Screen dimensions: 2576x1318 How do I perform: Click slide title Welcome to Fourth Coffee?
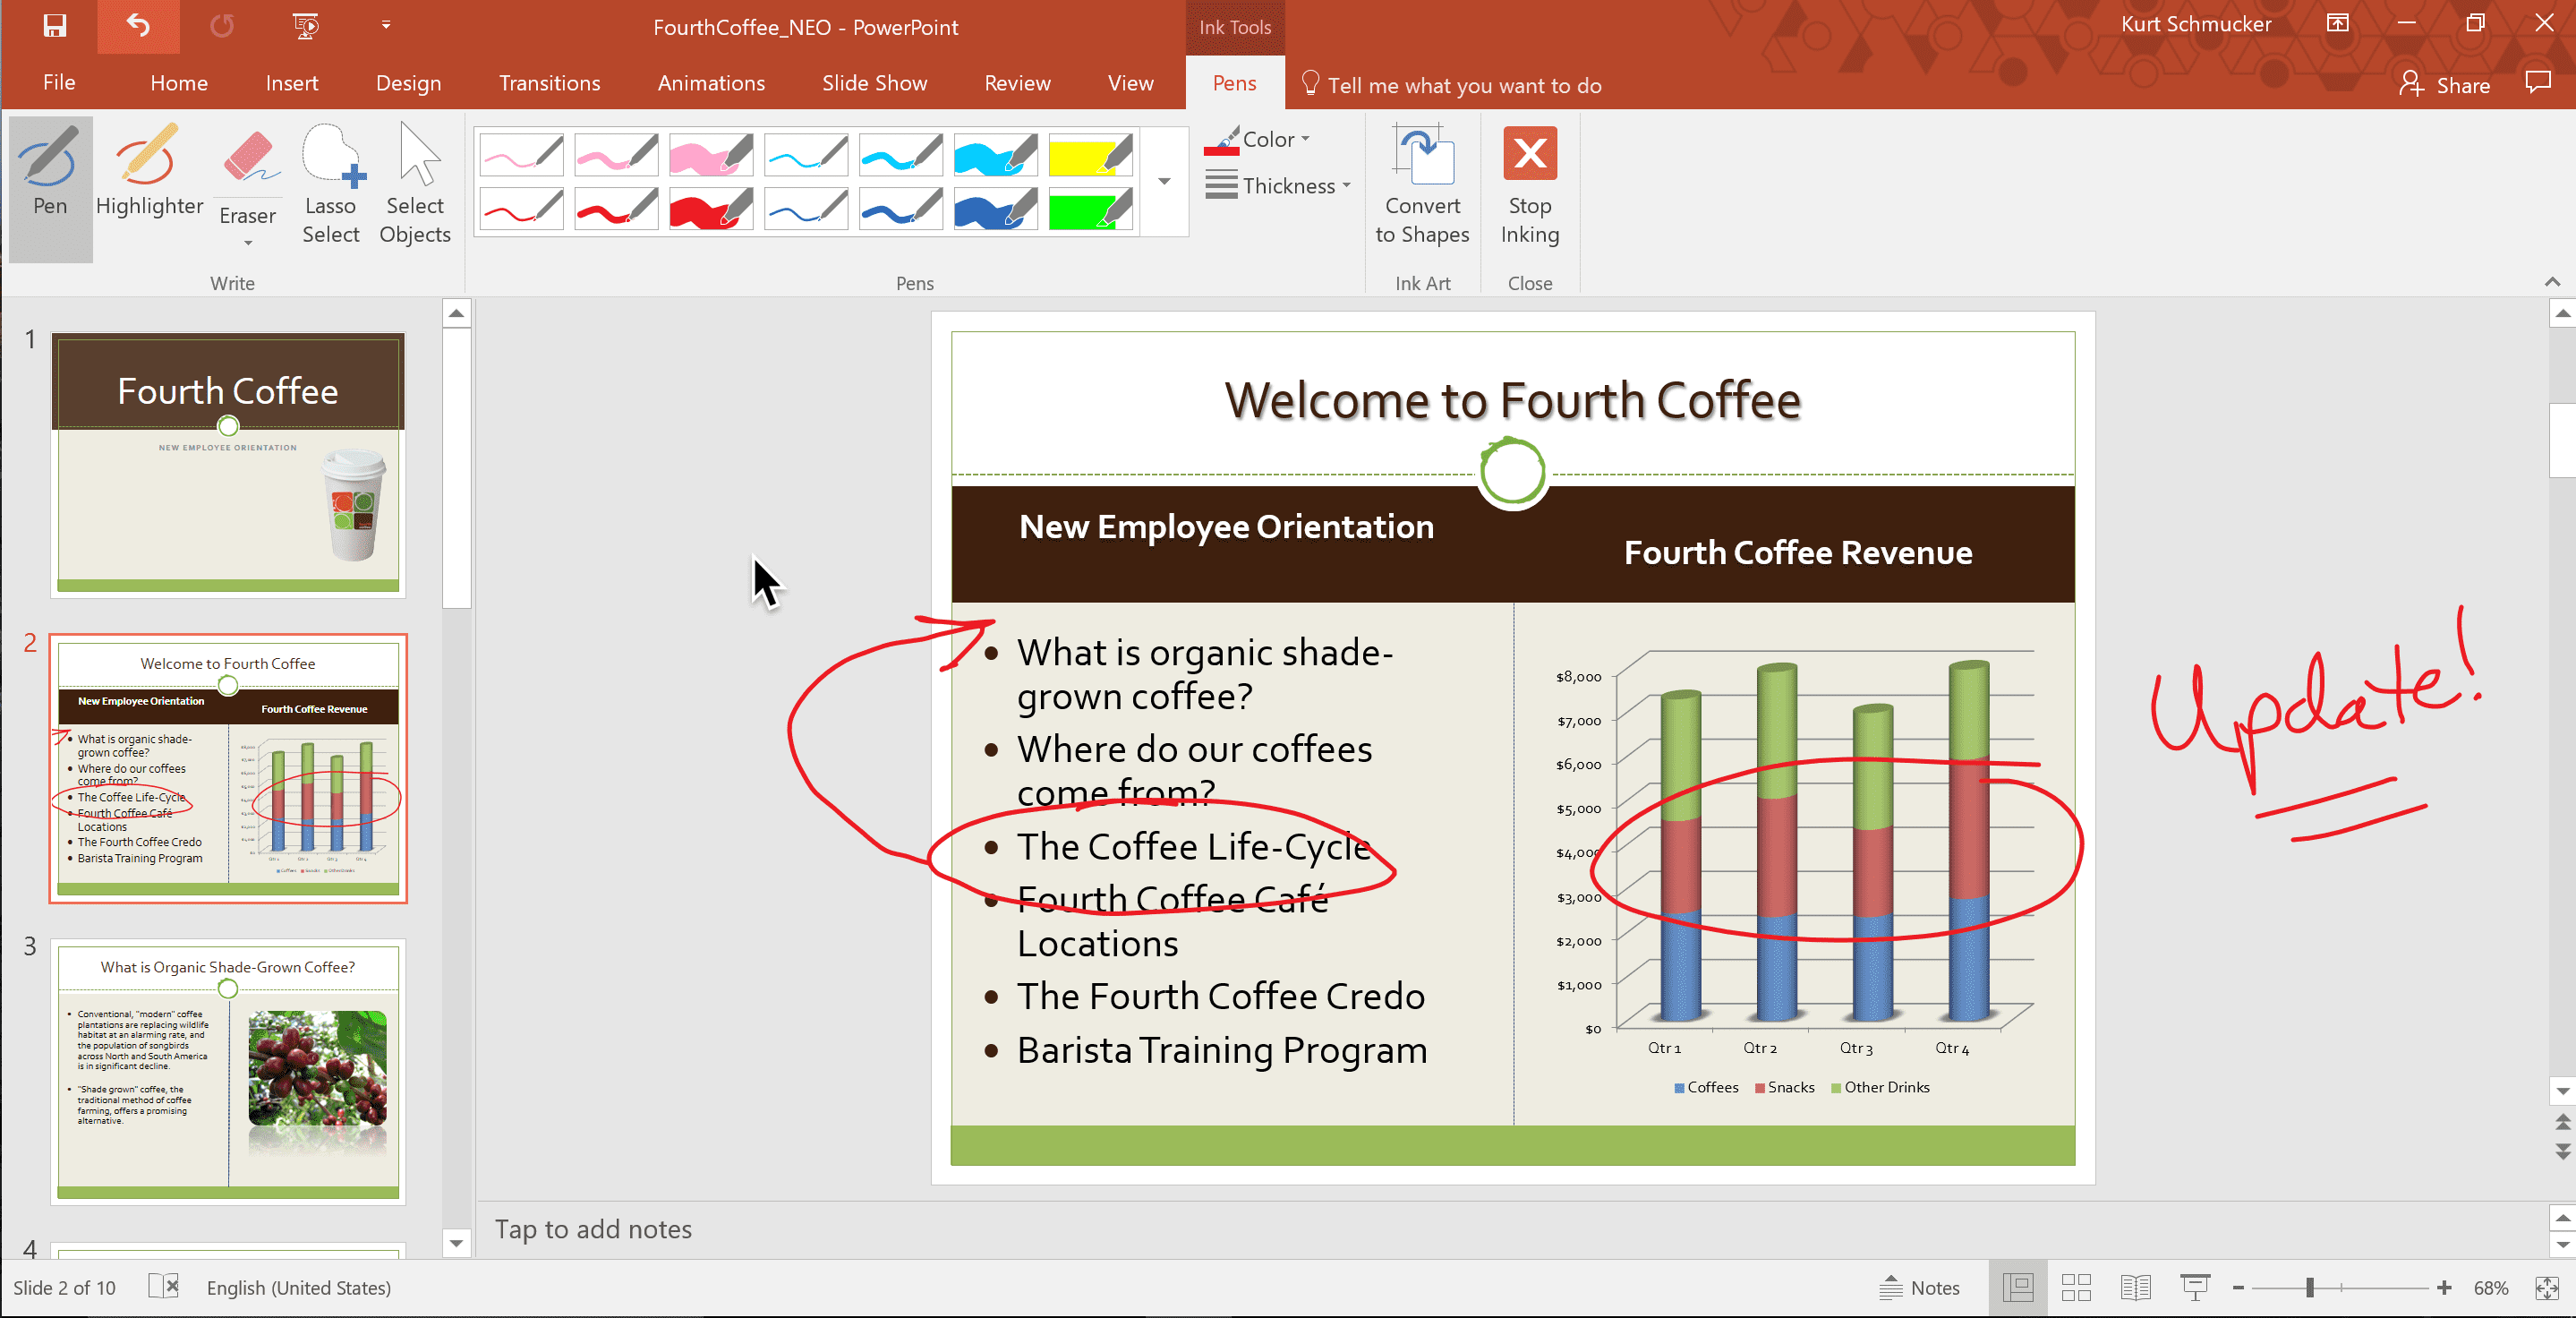click(1512, 400)
